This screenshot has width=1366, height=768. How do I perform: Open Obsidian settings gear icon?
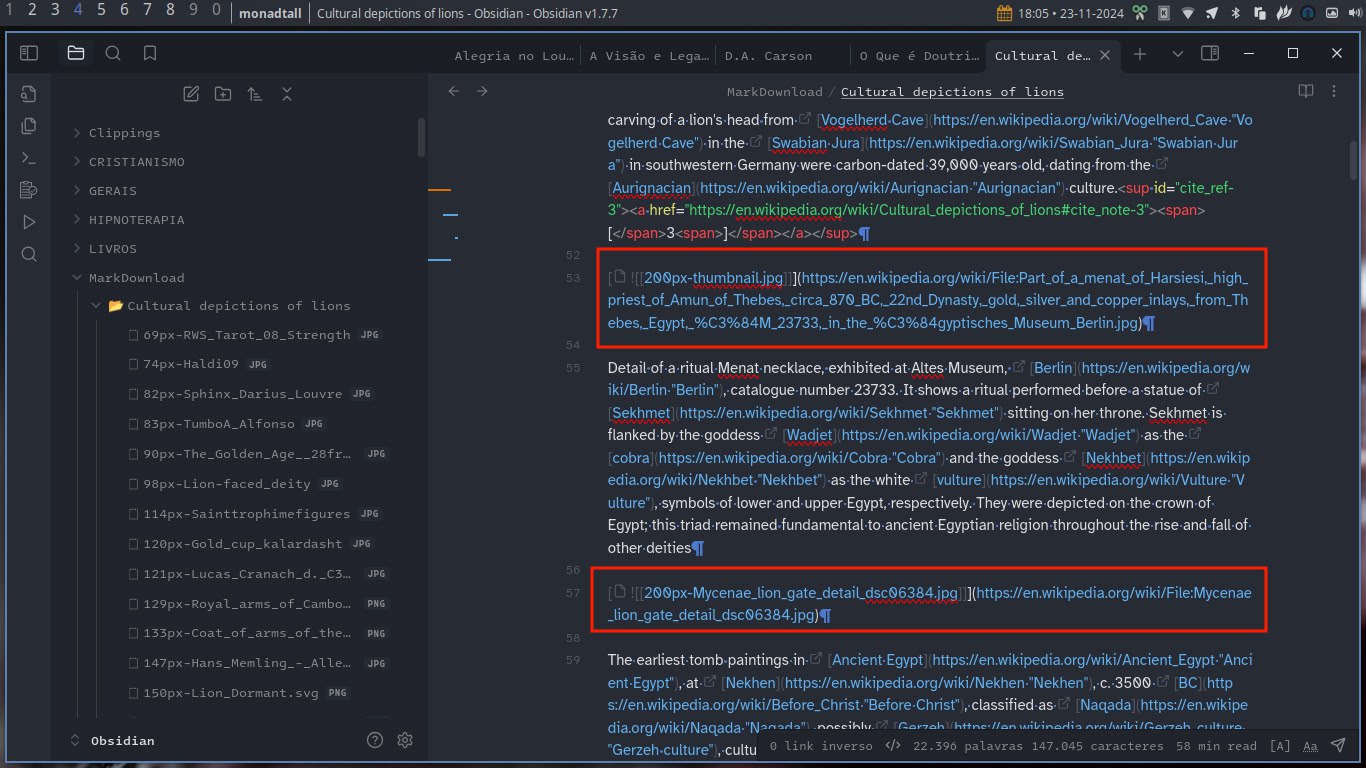[405, 740]
